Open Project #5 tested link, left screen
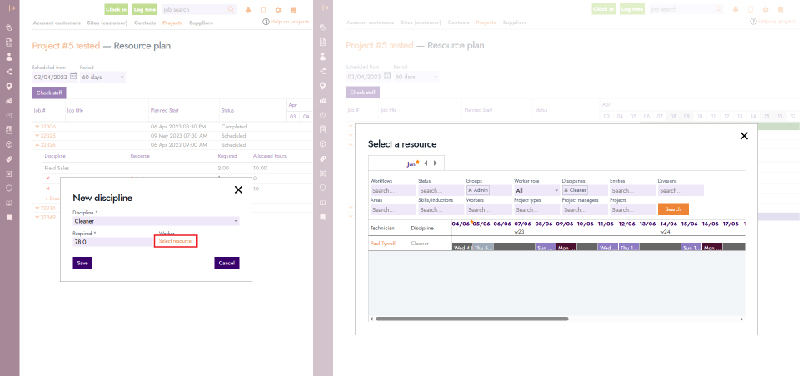Image resolution: width=800 pixels, height=376 pixels. pos(66,46)
